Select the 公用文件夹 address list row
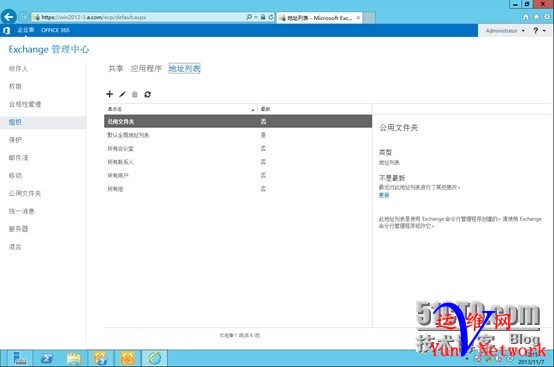Screen dimensions: 554x367 click(x=238, y=122)
